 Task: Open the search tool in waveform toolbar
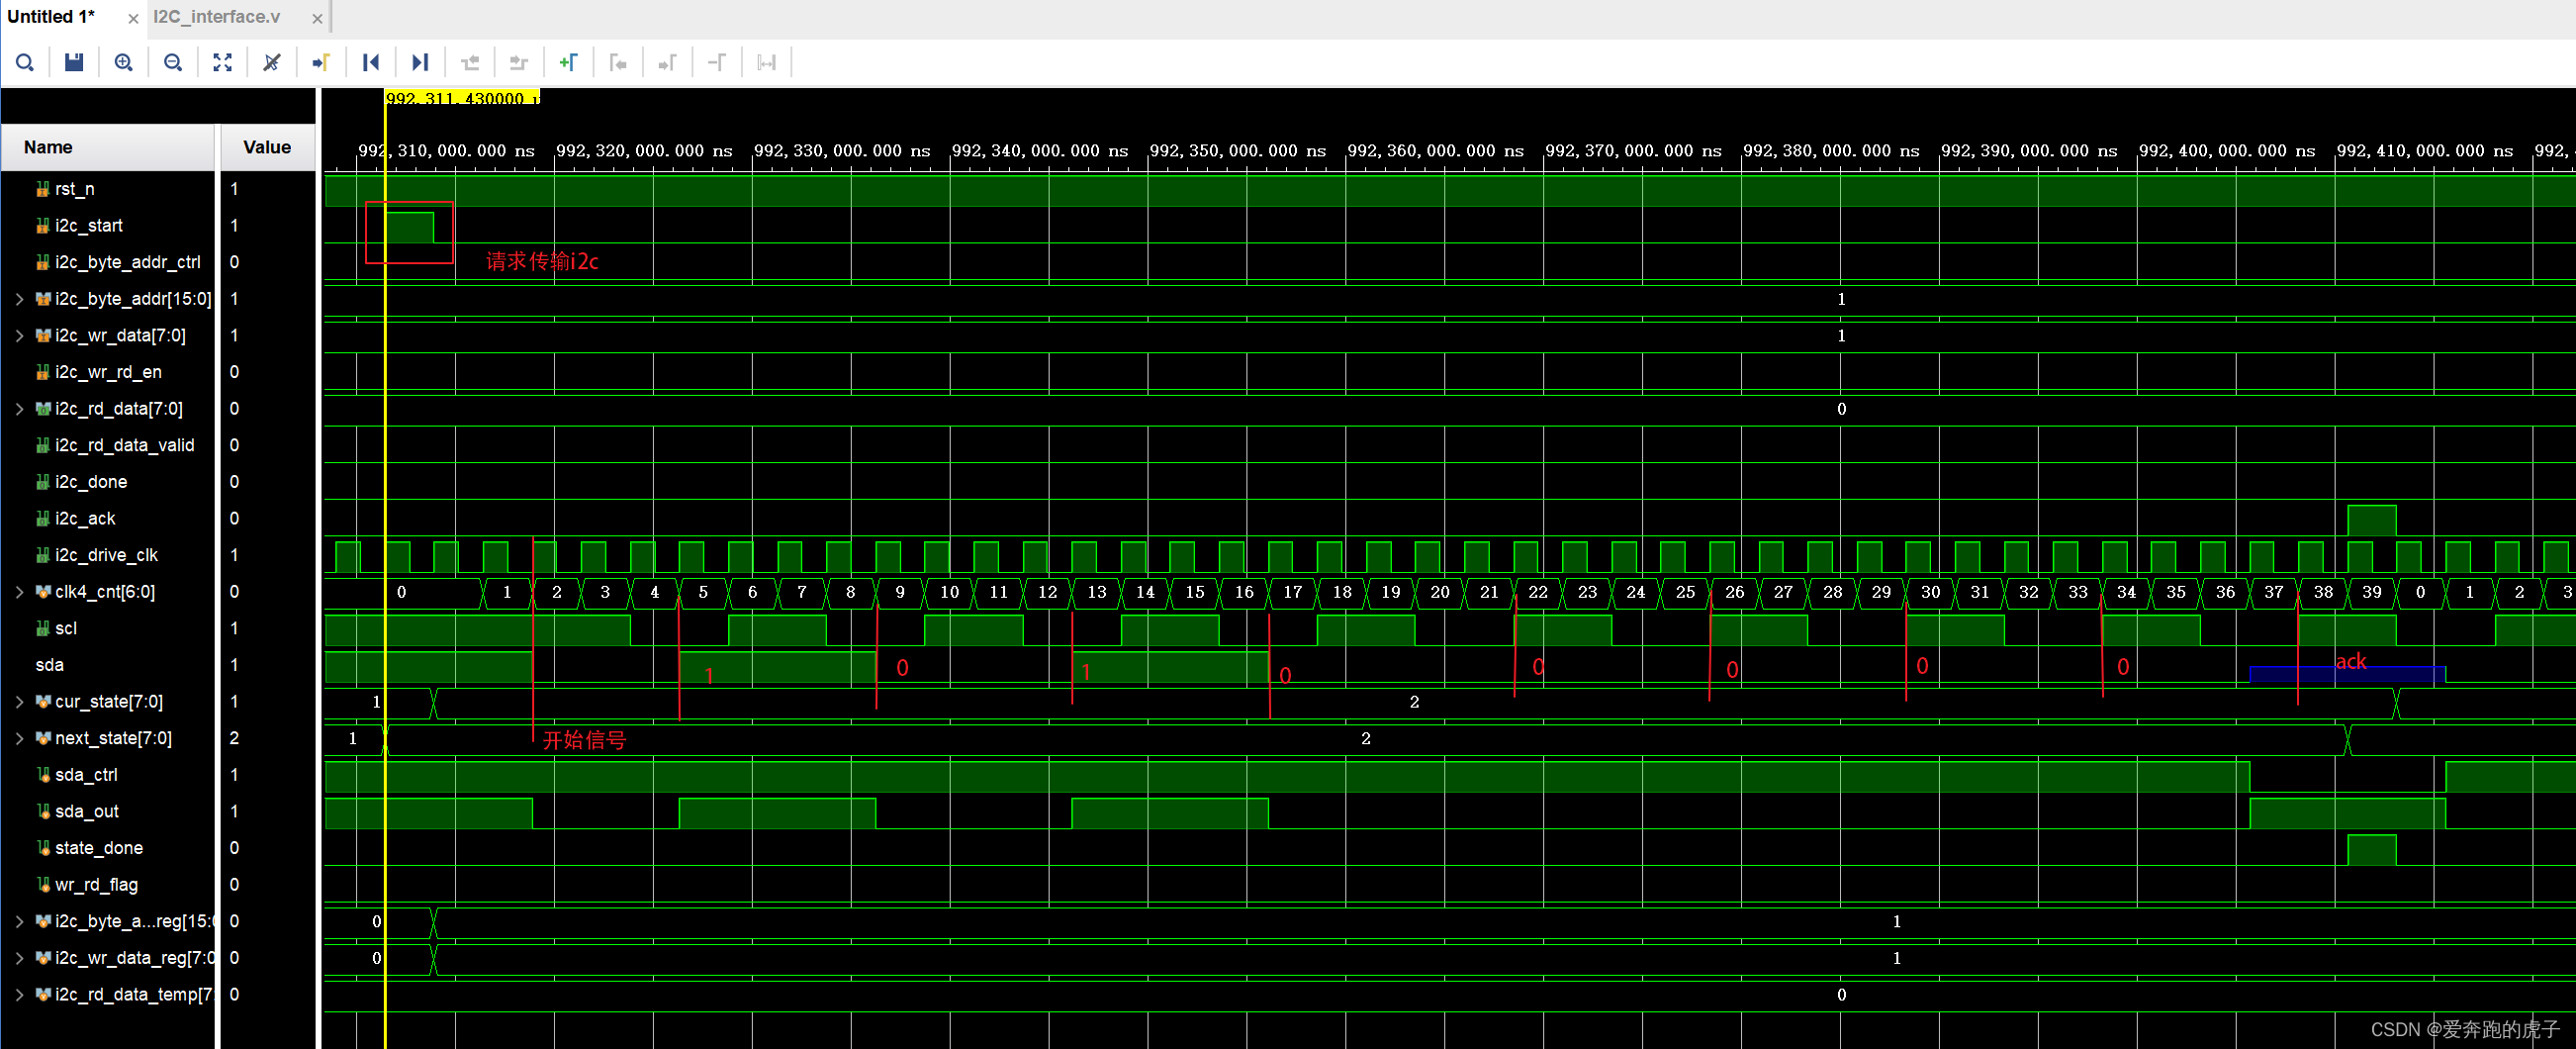click(x=25, y=63)
